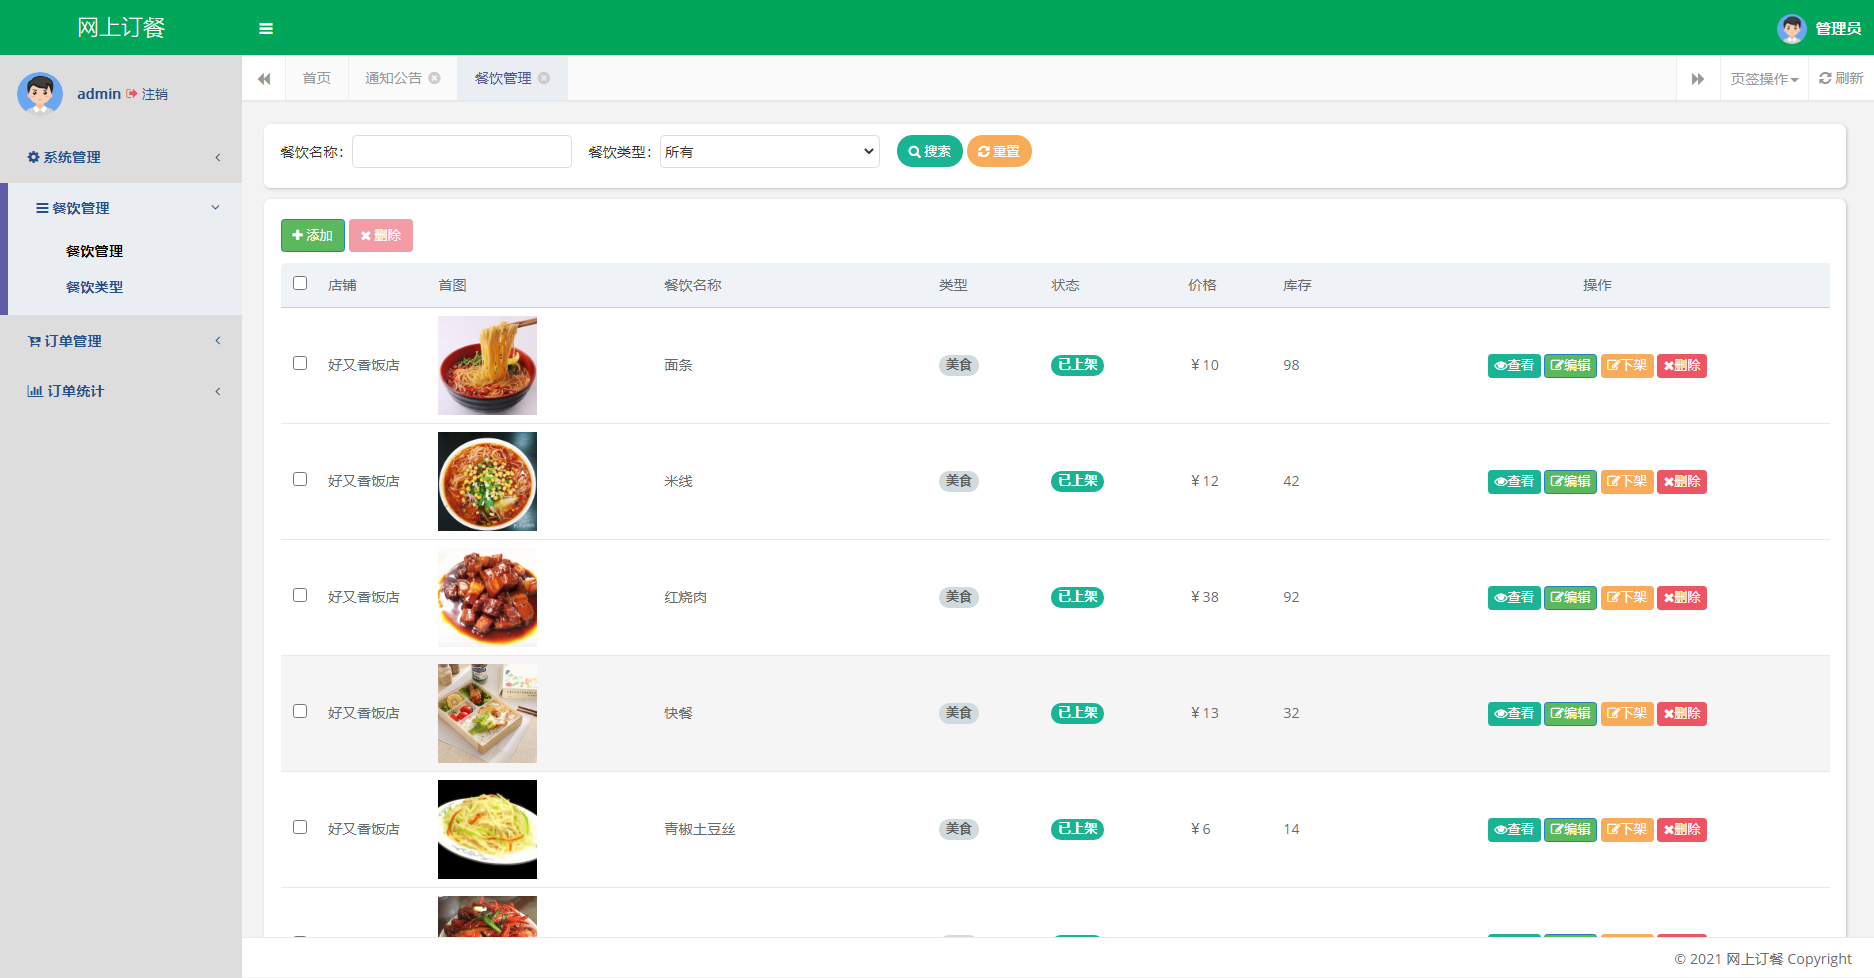1874x978 pixels.
Task: Tick the checkbox next to 红烧肉
Action: 300,595
